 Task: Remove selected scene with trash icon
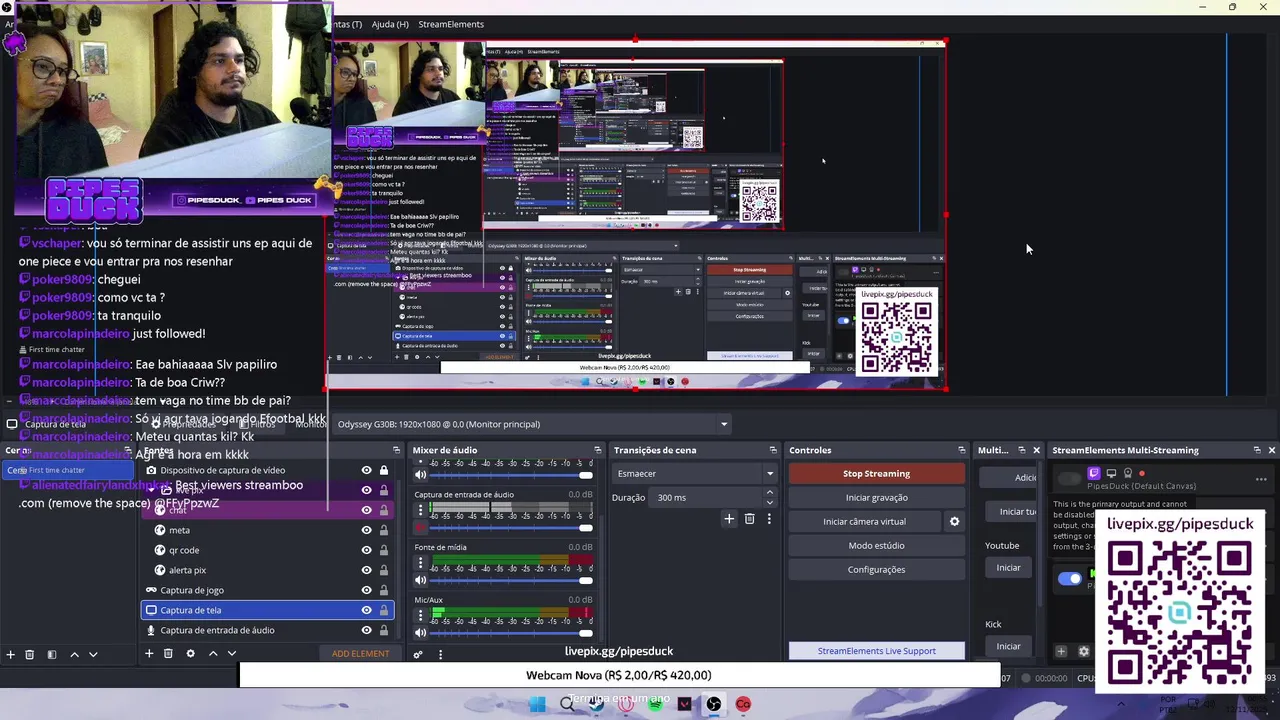coord(29,654)
